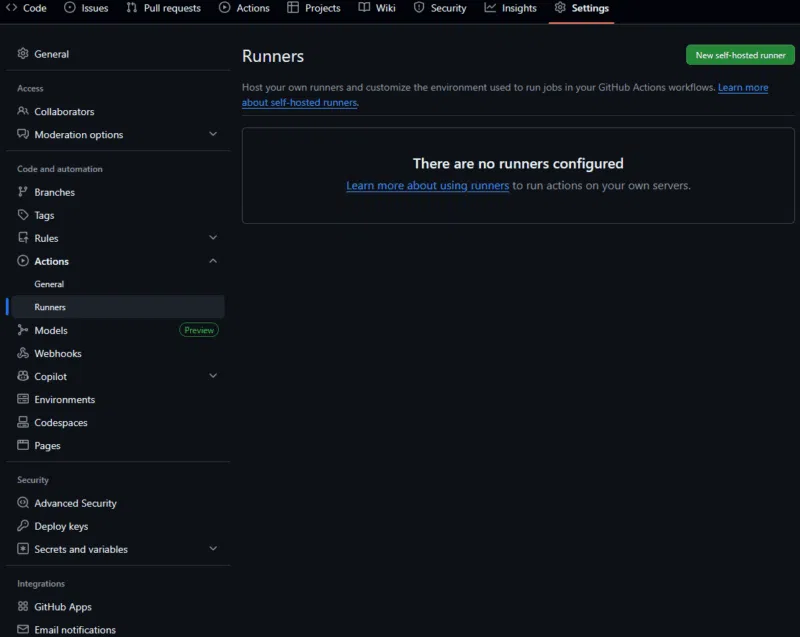Open the Wiki tab
800x637 pixels.
coord(377,8)
